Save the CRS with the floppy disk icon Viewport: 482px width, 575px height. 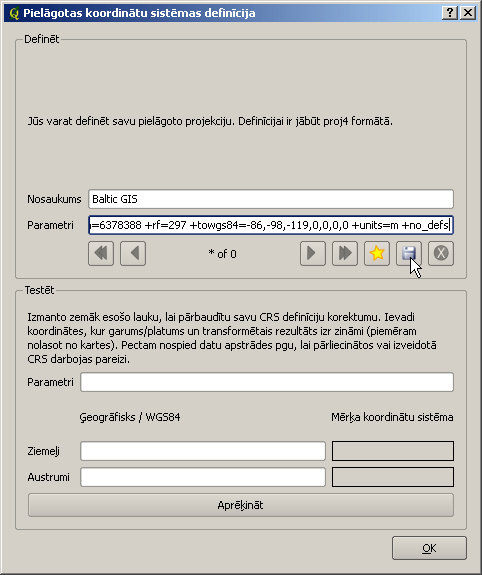[409, 253]
